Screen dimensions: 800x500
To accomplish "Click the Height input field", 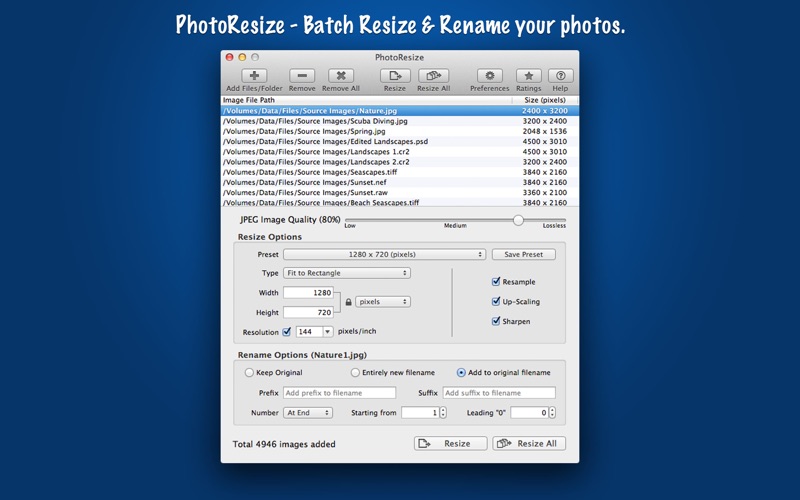I will pos(308,312).
